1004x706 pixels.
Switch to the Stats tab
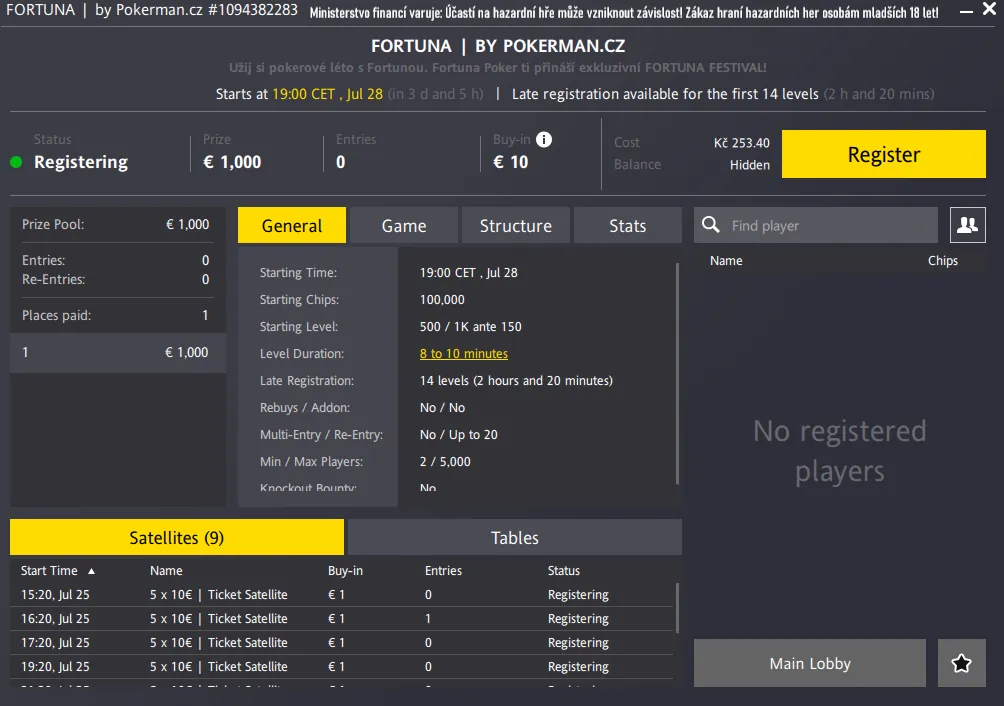point(628,225)
